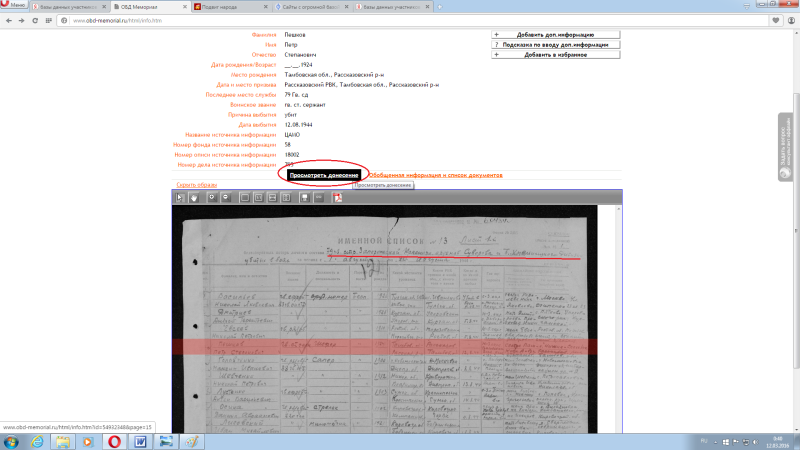Click the value '79 Гв. сд'
The height and width of the screenshot is (450, 800).
click(x=296, y=95)
